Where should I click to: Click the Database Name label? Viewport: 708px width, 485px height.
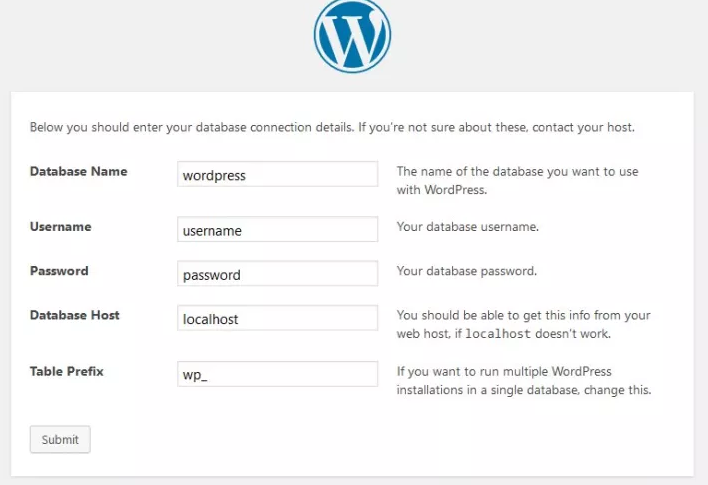(79, 172)
